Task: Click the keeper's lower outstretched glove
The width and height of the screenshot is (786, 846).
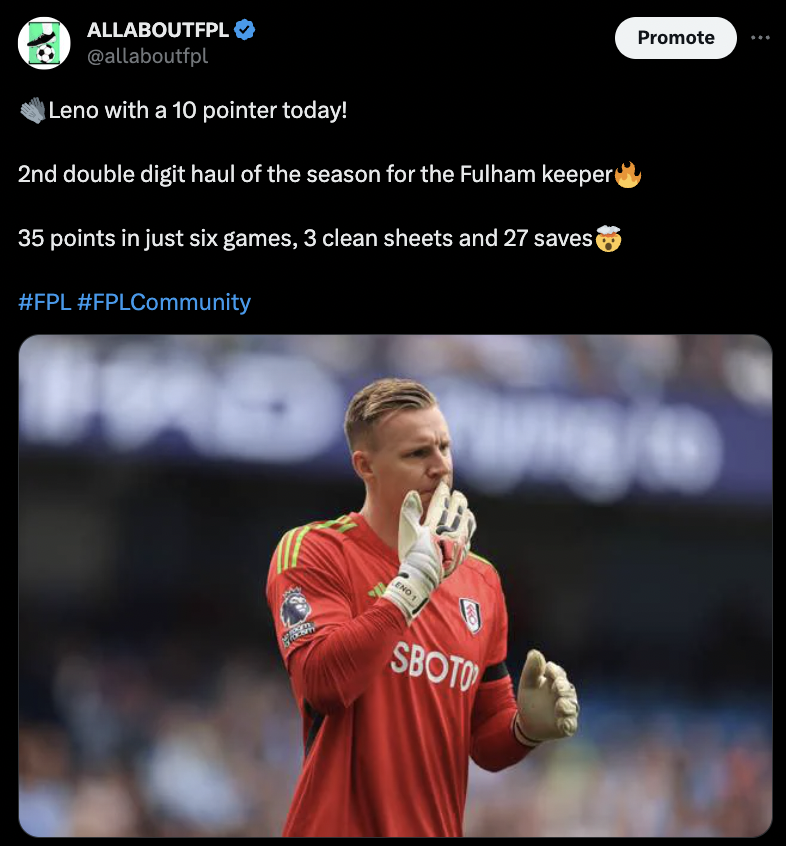Action: (545, 696)
